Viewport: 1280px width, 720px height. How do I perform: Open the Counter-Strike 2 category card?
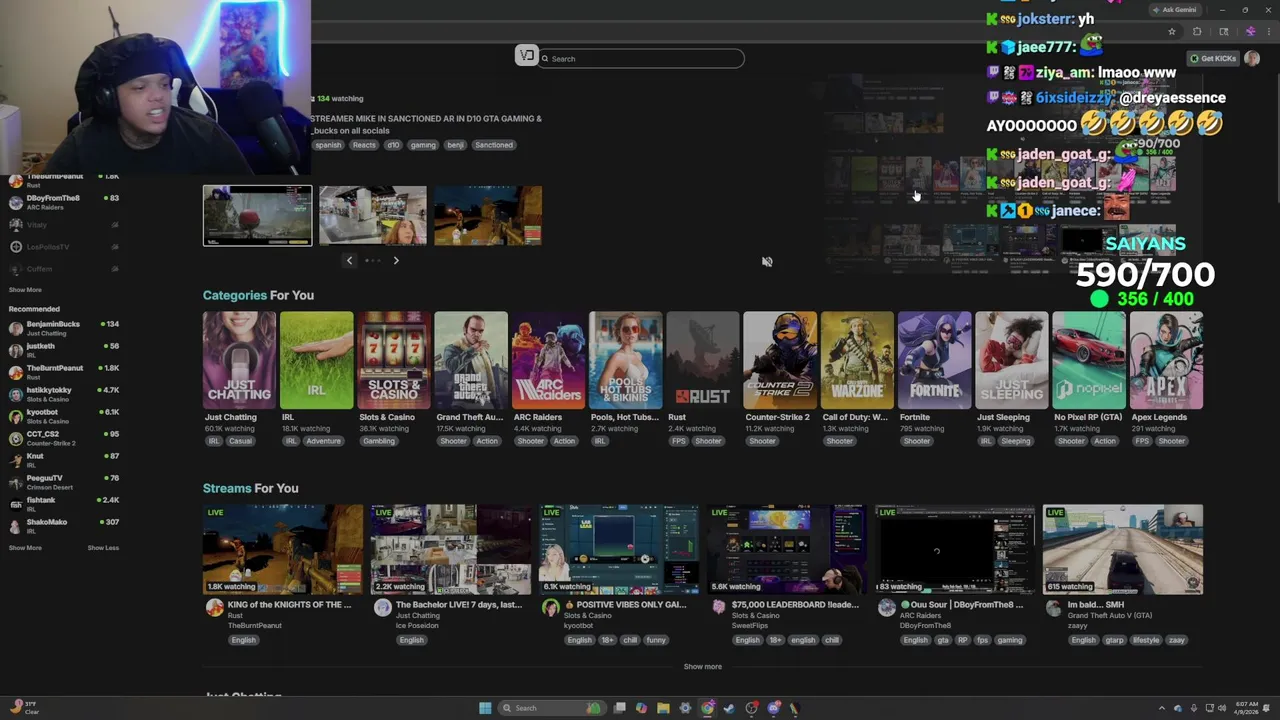[x=780, y=360]
